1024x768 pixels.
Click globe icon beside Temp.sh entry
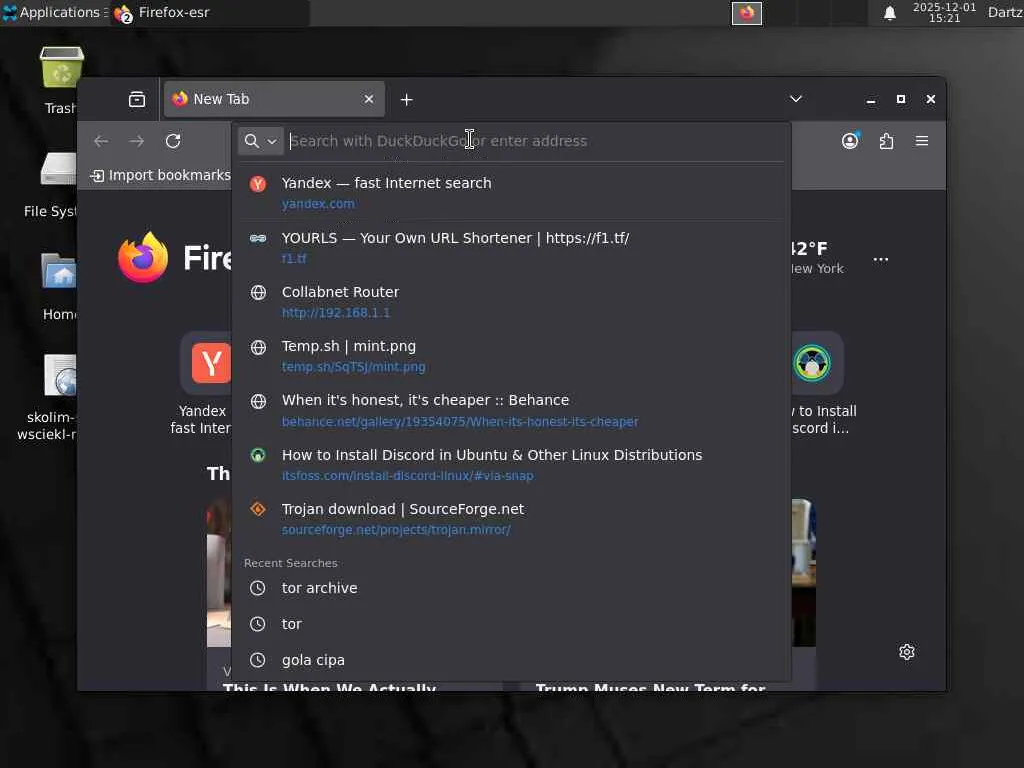pos(258,347)
